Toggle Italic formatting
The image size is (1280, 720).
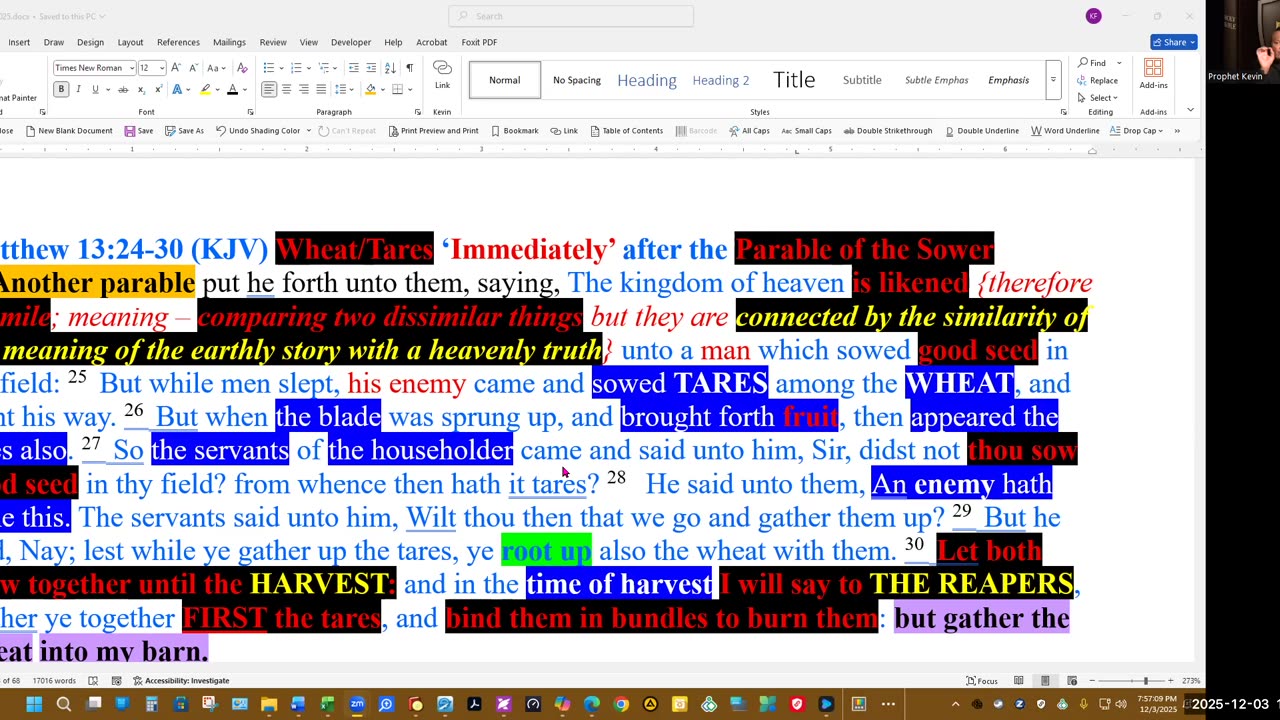[x=78, y=89]
